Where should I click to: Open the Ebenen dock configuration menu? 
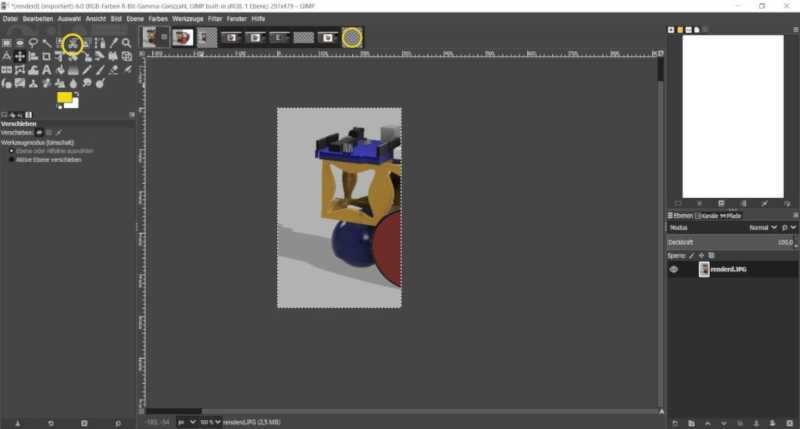click(x=795, y=216)
